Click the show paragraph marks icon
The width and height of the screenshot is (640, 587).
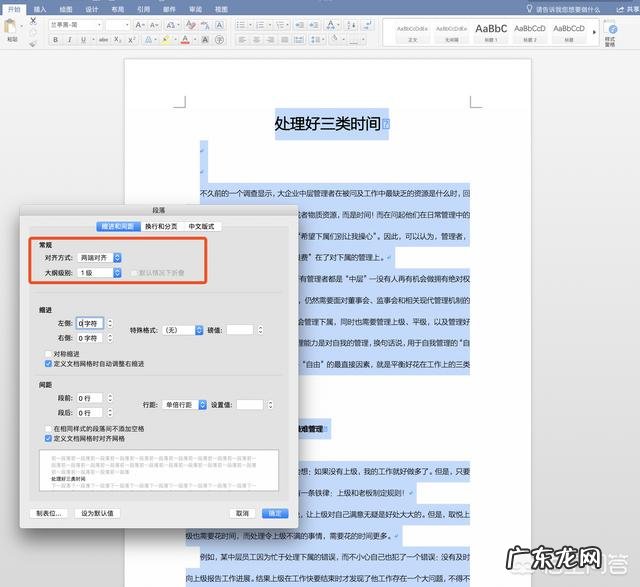[368, 25]
